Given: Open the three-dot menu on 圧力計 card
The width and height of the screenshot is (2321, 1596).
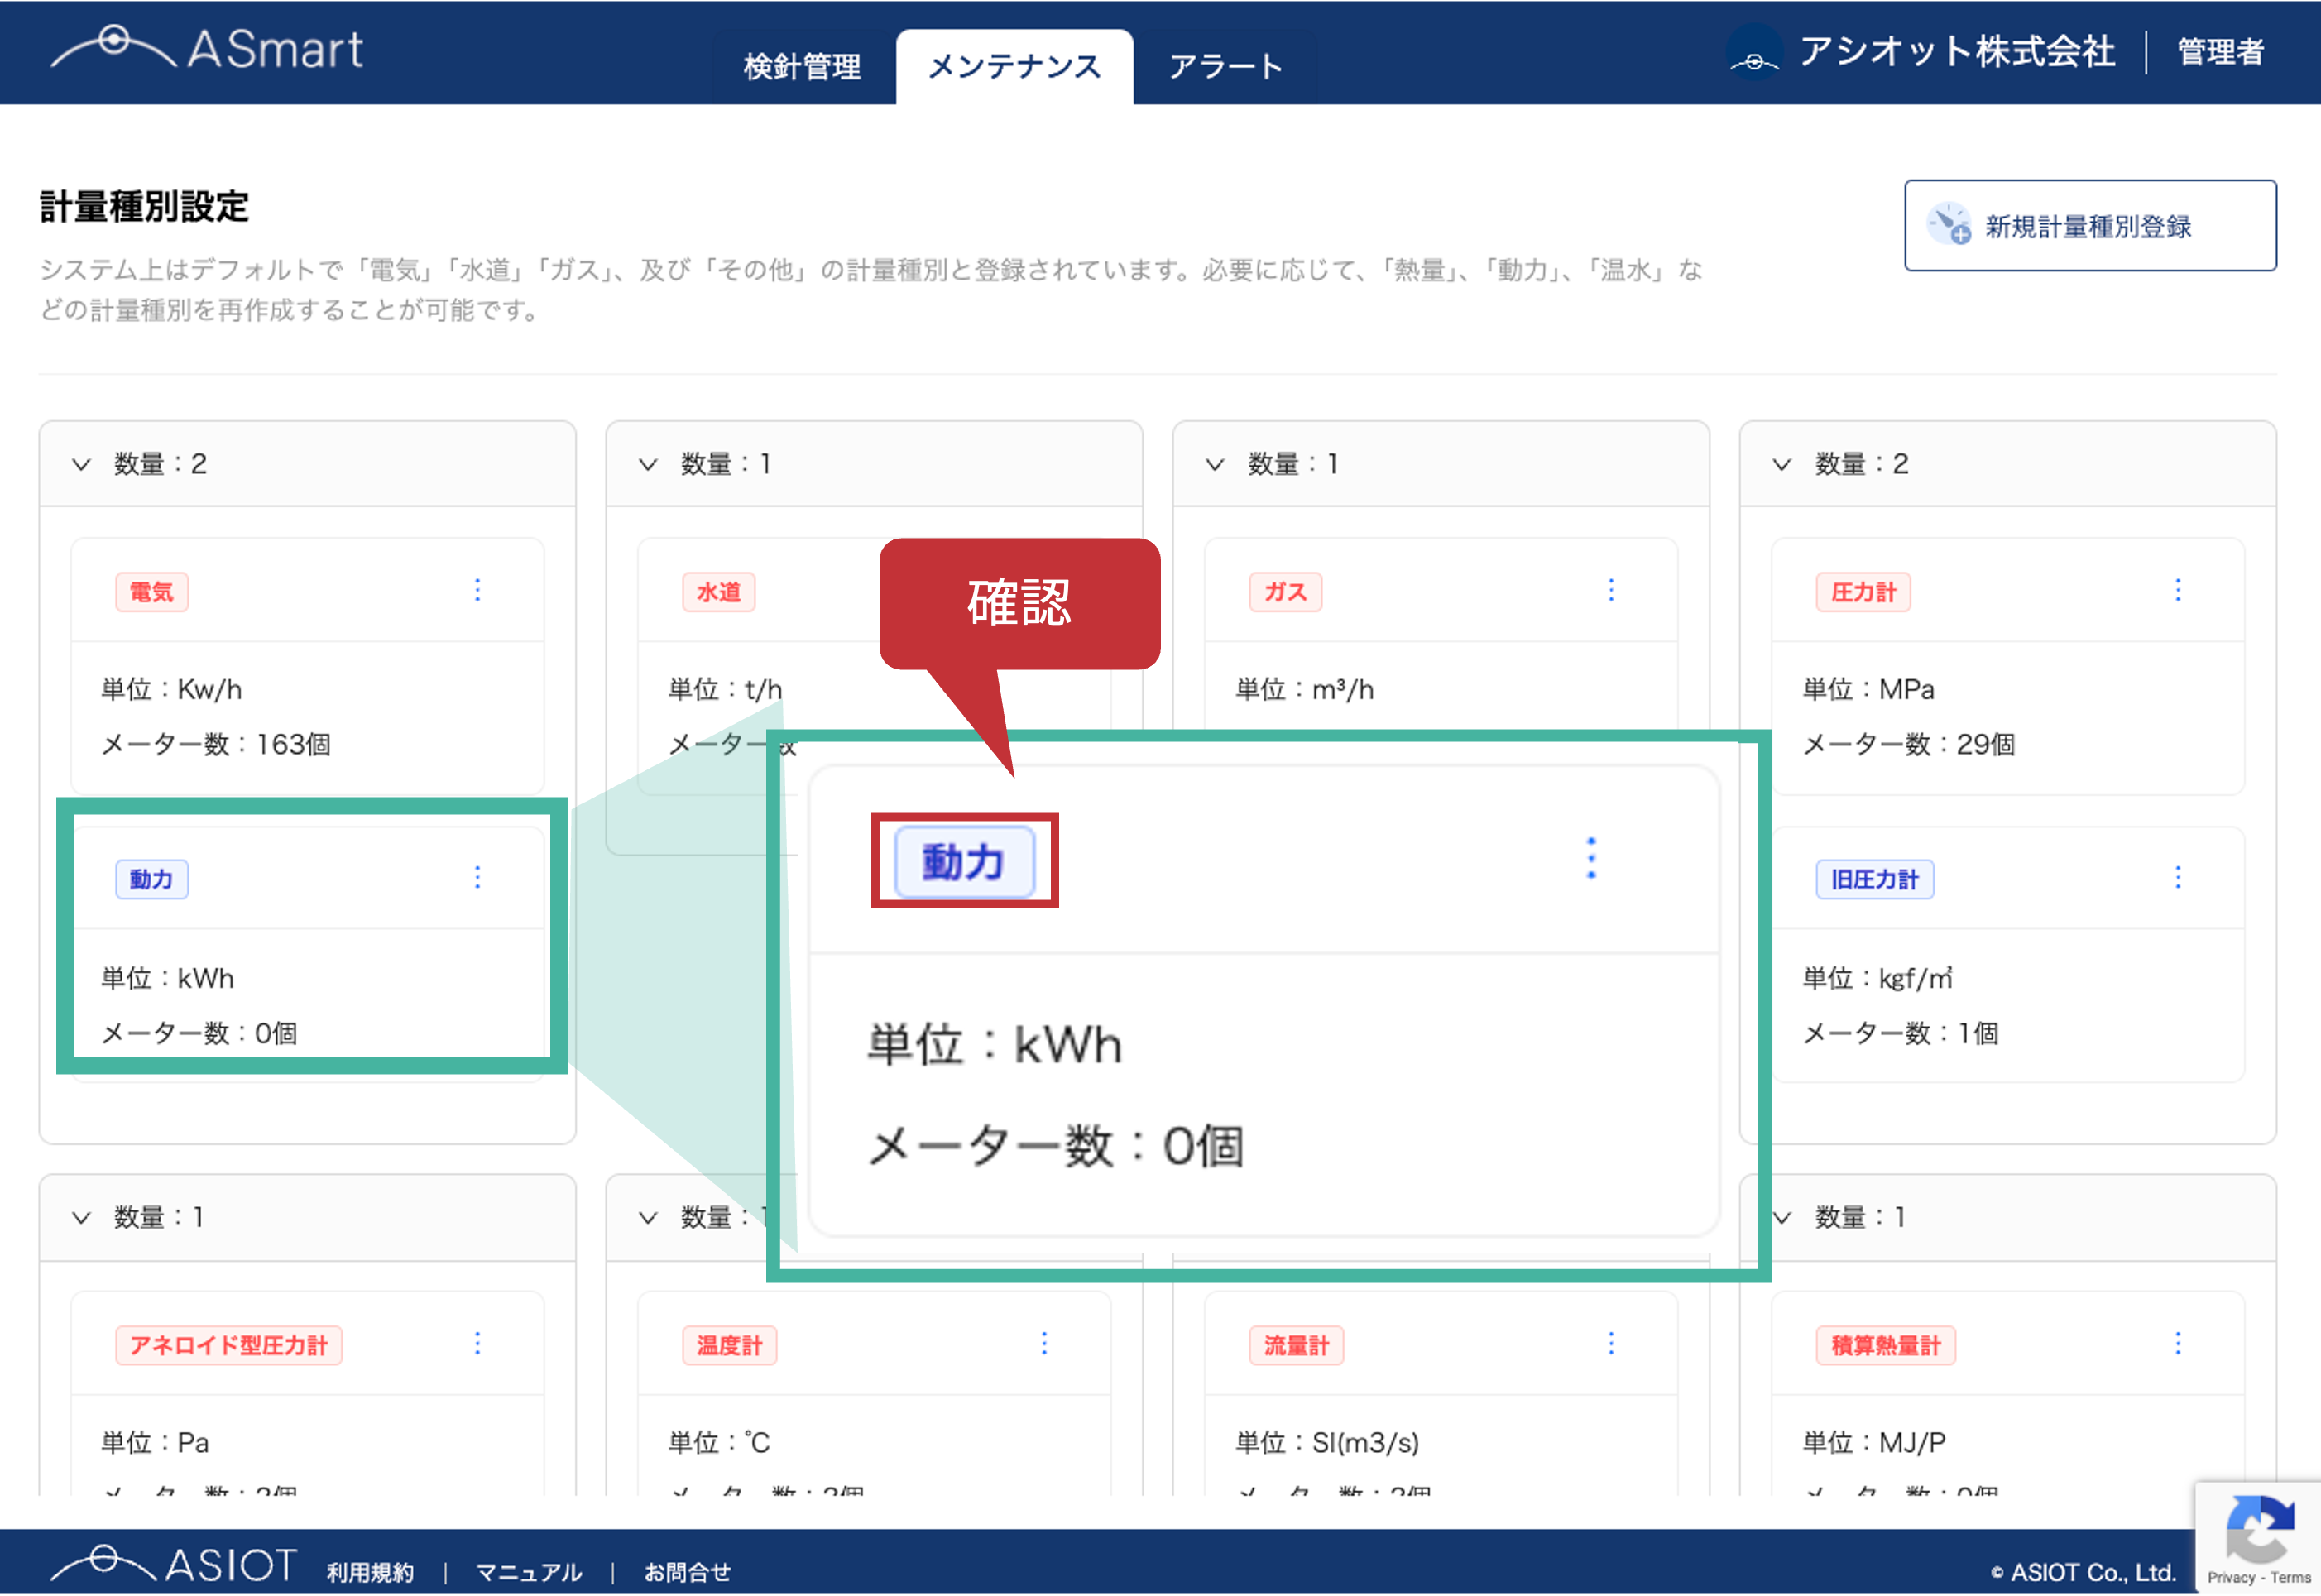Looking at the screenshot, I should pyautogui.click(x=2178, y=591).
